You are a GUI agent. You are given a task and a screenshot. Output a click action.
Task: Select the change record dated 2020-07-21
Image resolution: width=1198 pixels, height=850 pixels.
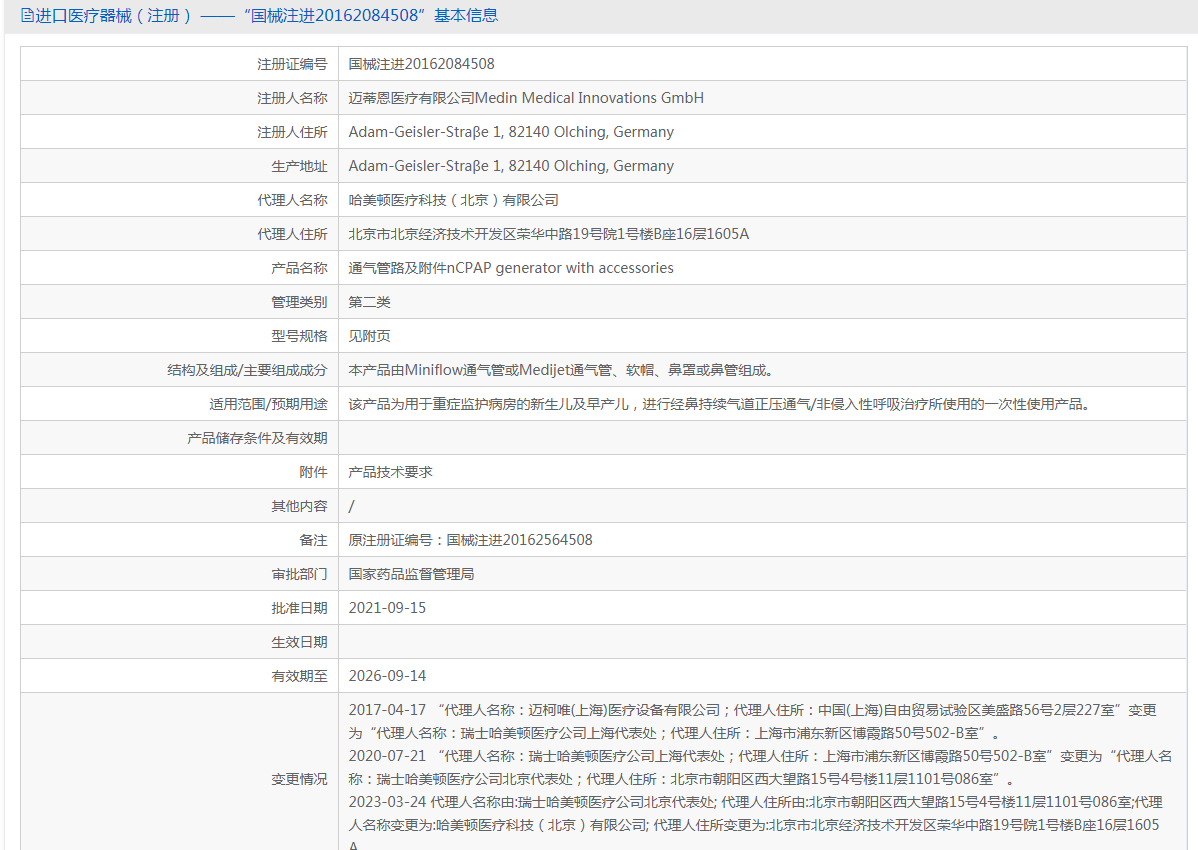(x=760, y=768)
